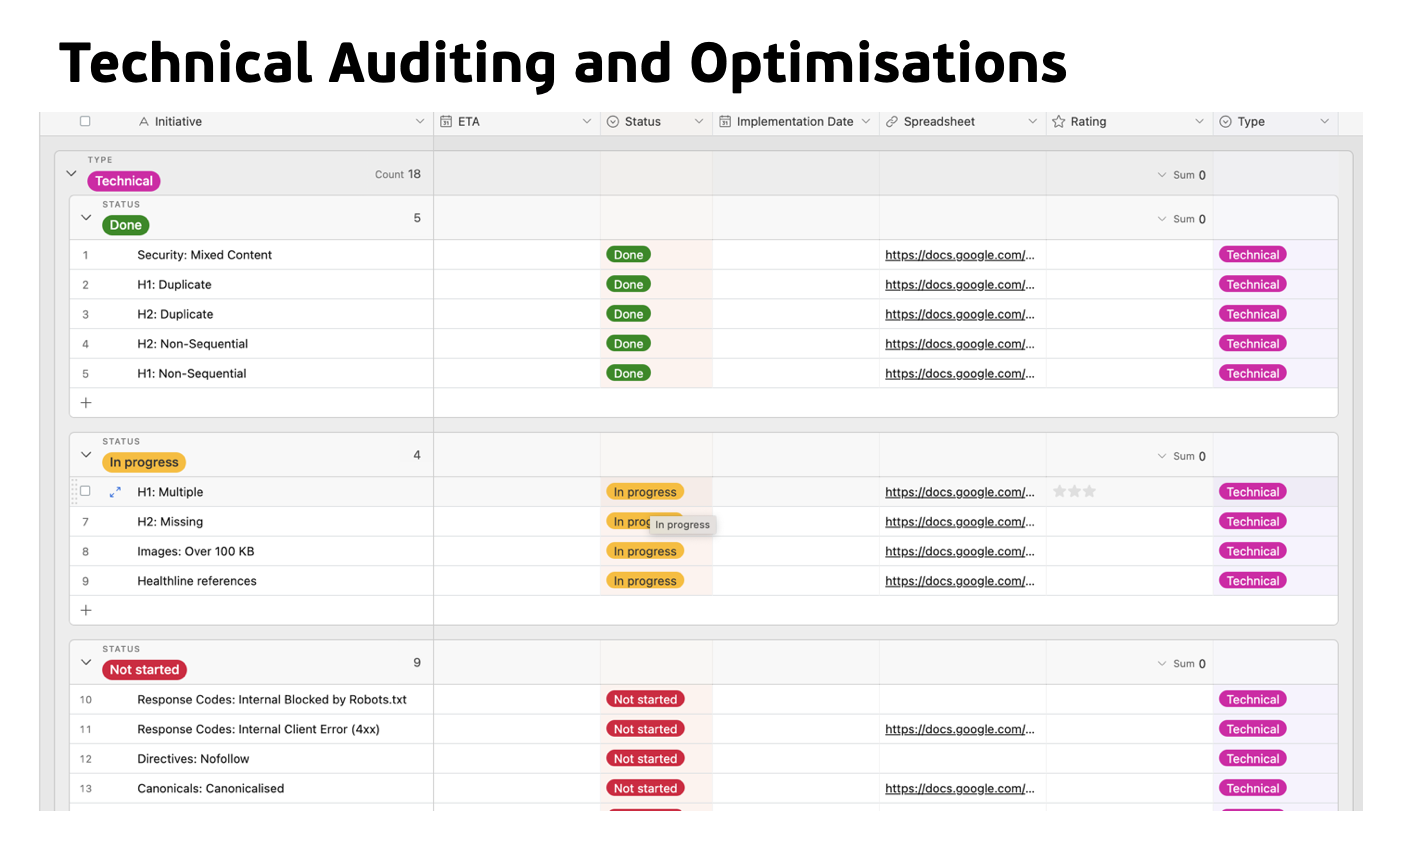Open Sum dropdown in Done group row
This screenshot has height=856, width=1410.
click(1181, 219)
